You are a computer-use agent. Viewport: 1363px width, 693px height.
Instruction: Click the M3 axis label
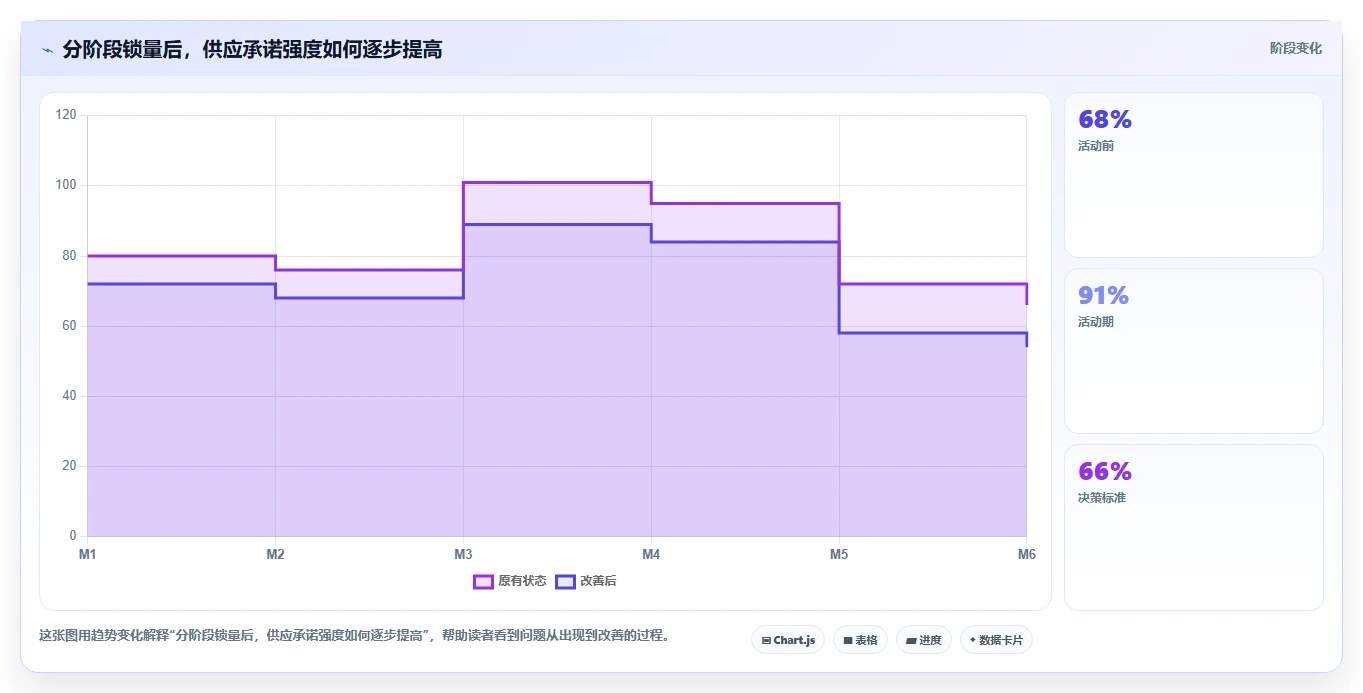463,554
